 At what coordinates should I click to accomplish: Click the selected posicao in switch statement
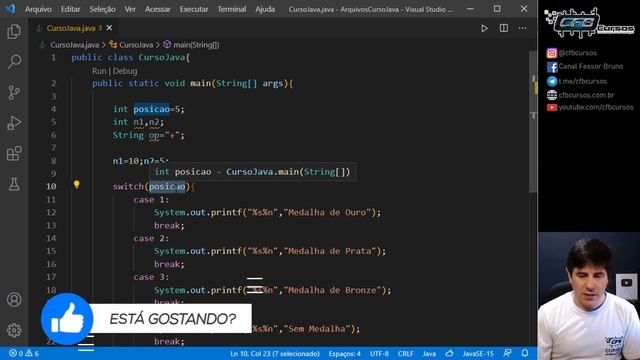point(167,187)
